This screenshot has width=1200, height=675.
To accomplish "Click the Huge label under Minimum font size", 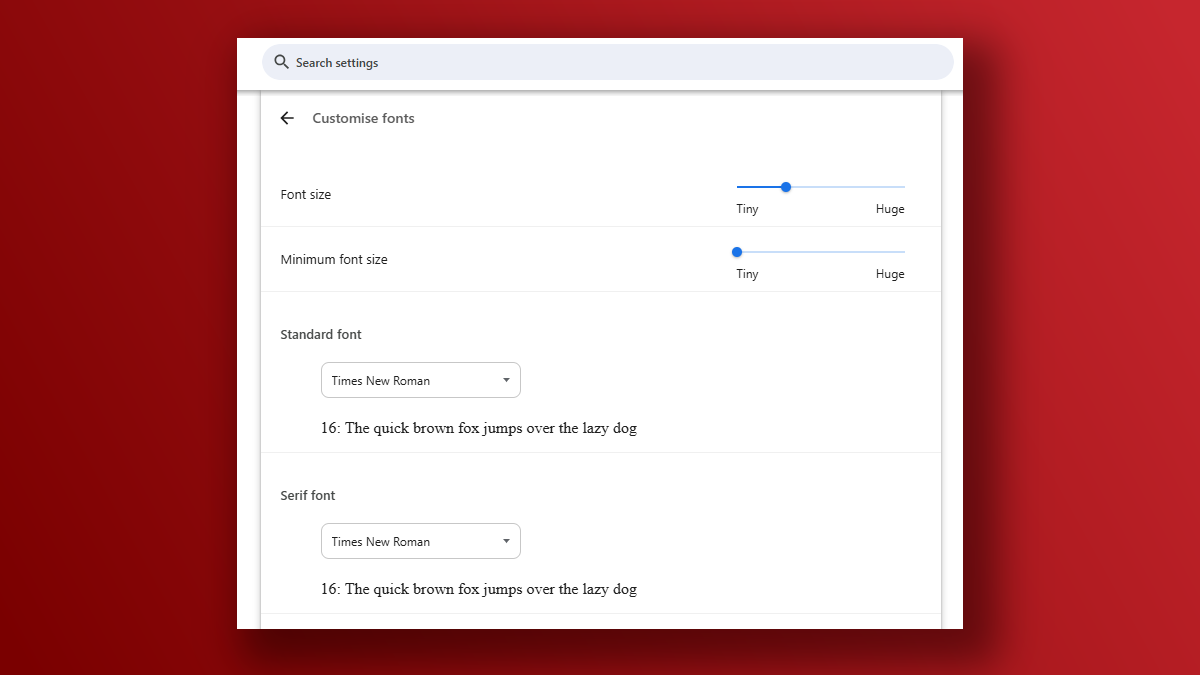I will coord(889,273).
